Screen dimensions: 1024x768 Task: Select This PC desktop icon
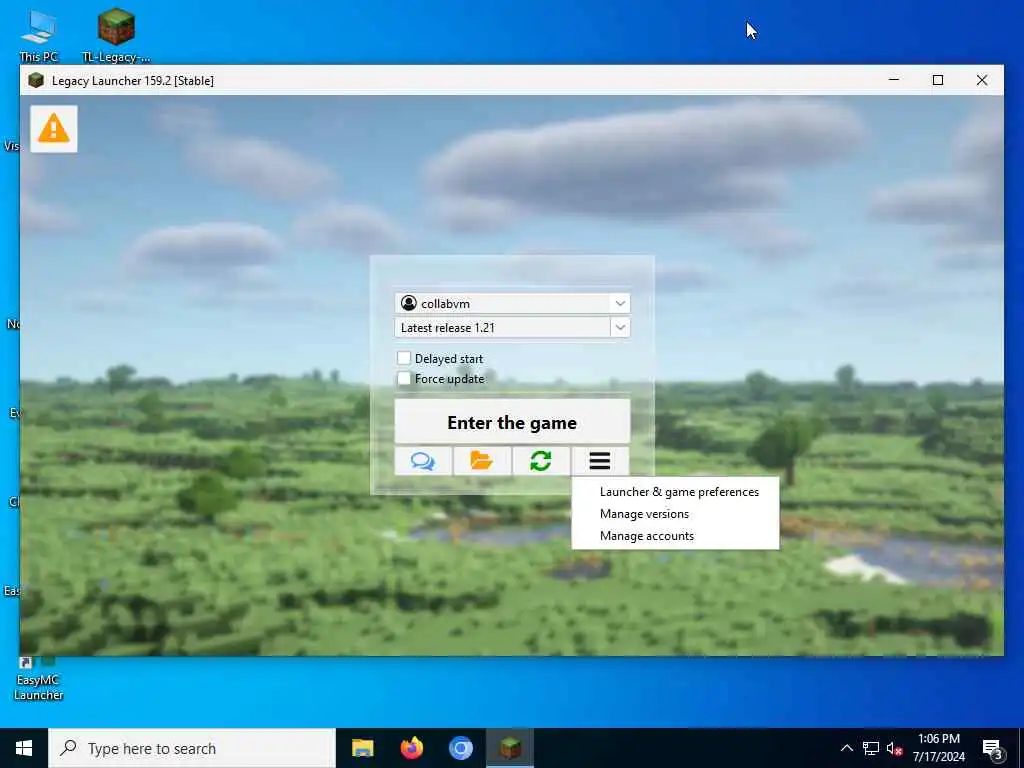pyautogui.click(x=39, y=35)
